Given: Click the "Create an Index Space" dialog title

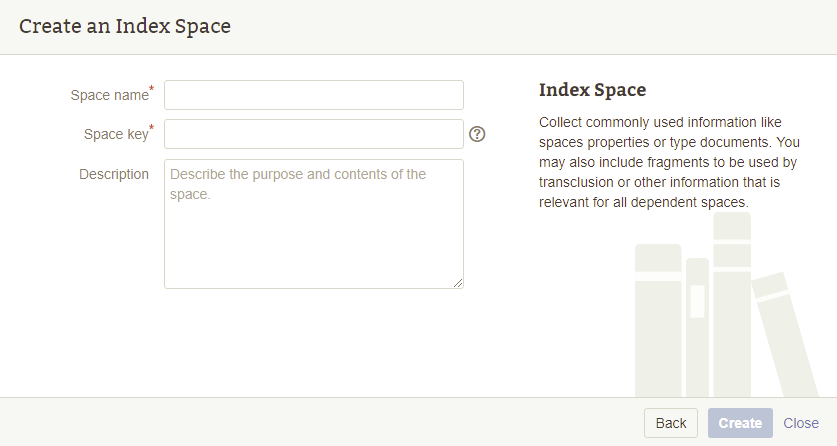Looking at the screenshot, I should pyautogui.click(x=125, y=26).
